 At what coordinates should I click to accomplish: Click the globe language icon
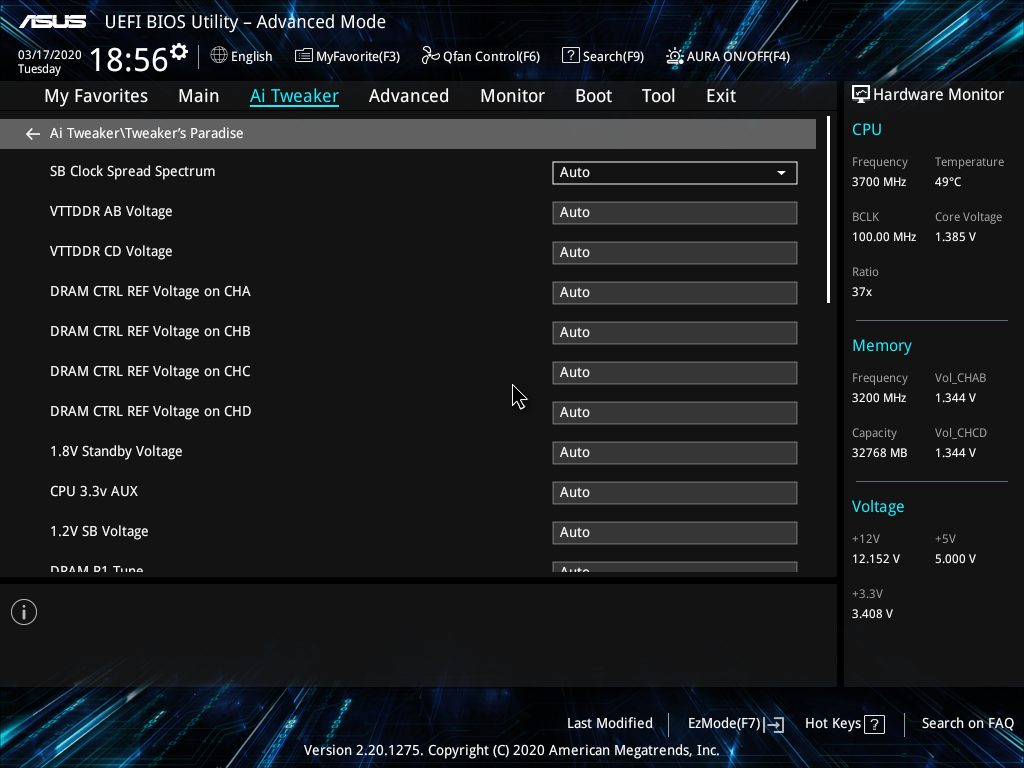(x=219, y=56)
